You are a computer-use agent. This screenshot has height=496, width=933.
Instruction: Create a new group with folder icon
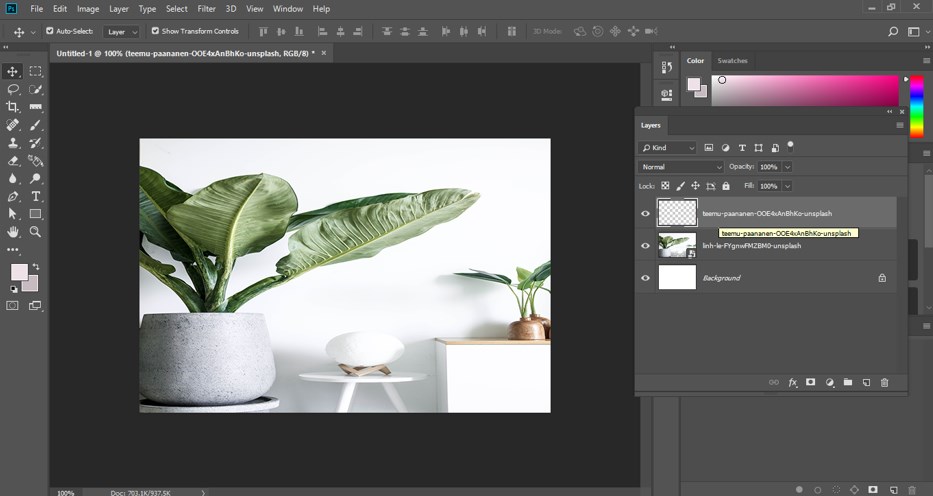(x=847, y=382)
